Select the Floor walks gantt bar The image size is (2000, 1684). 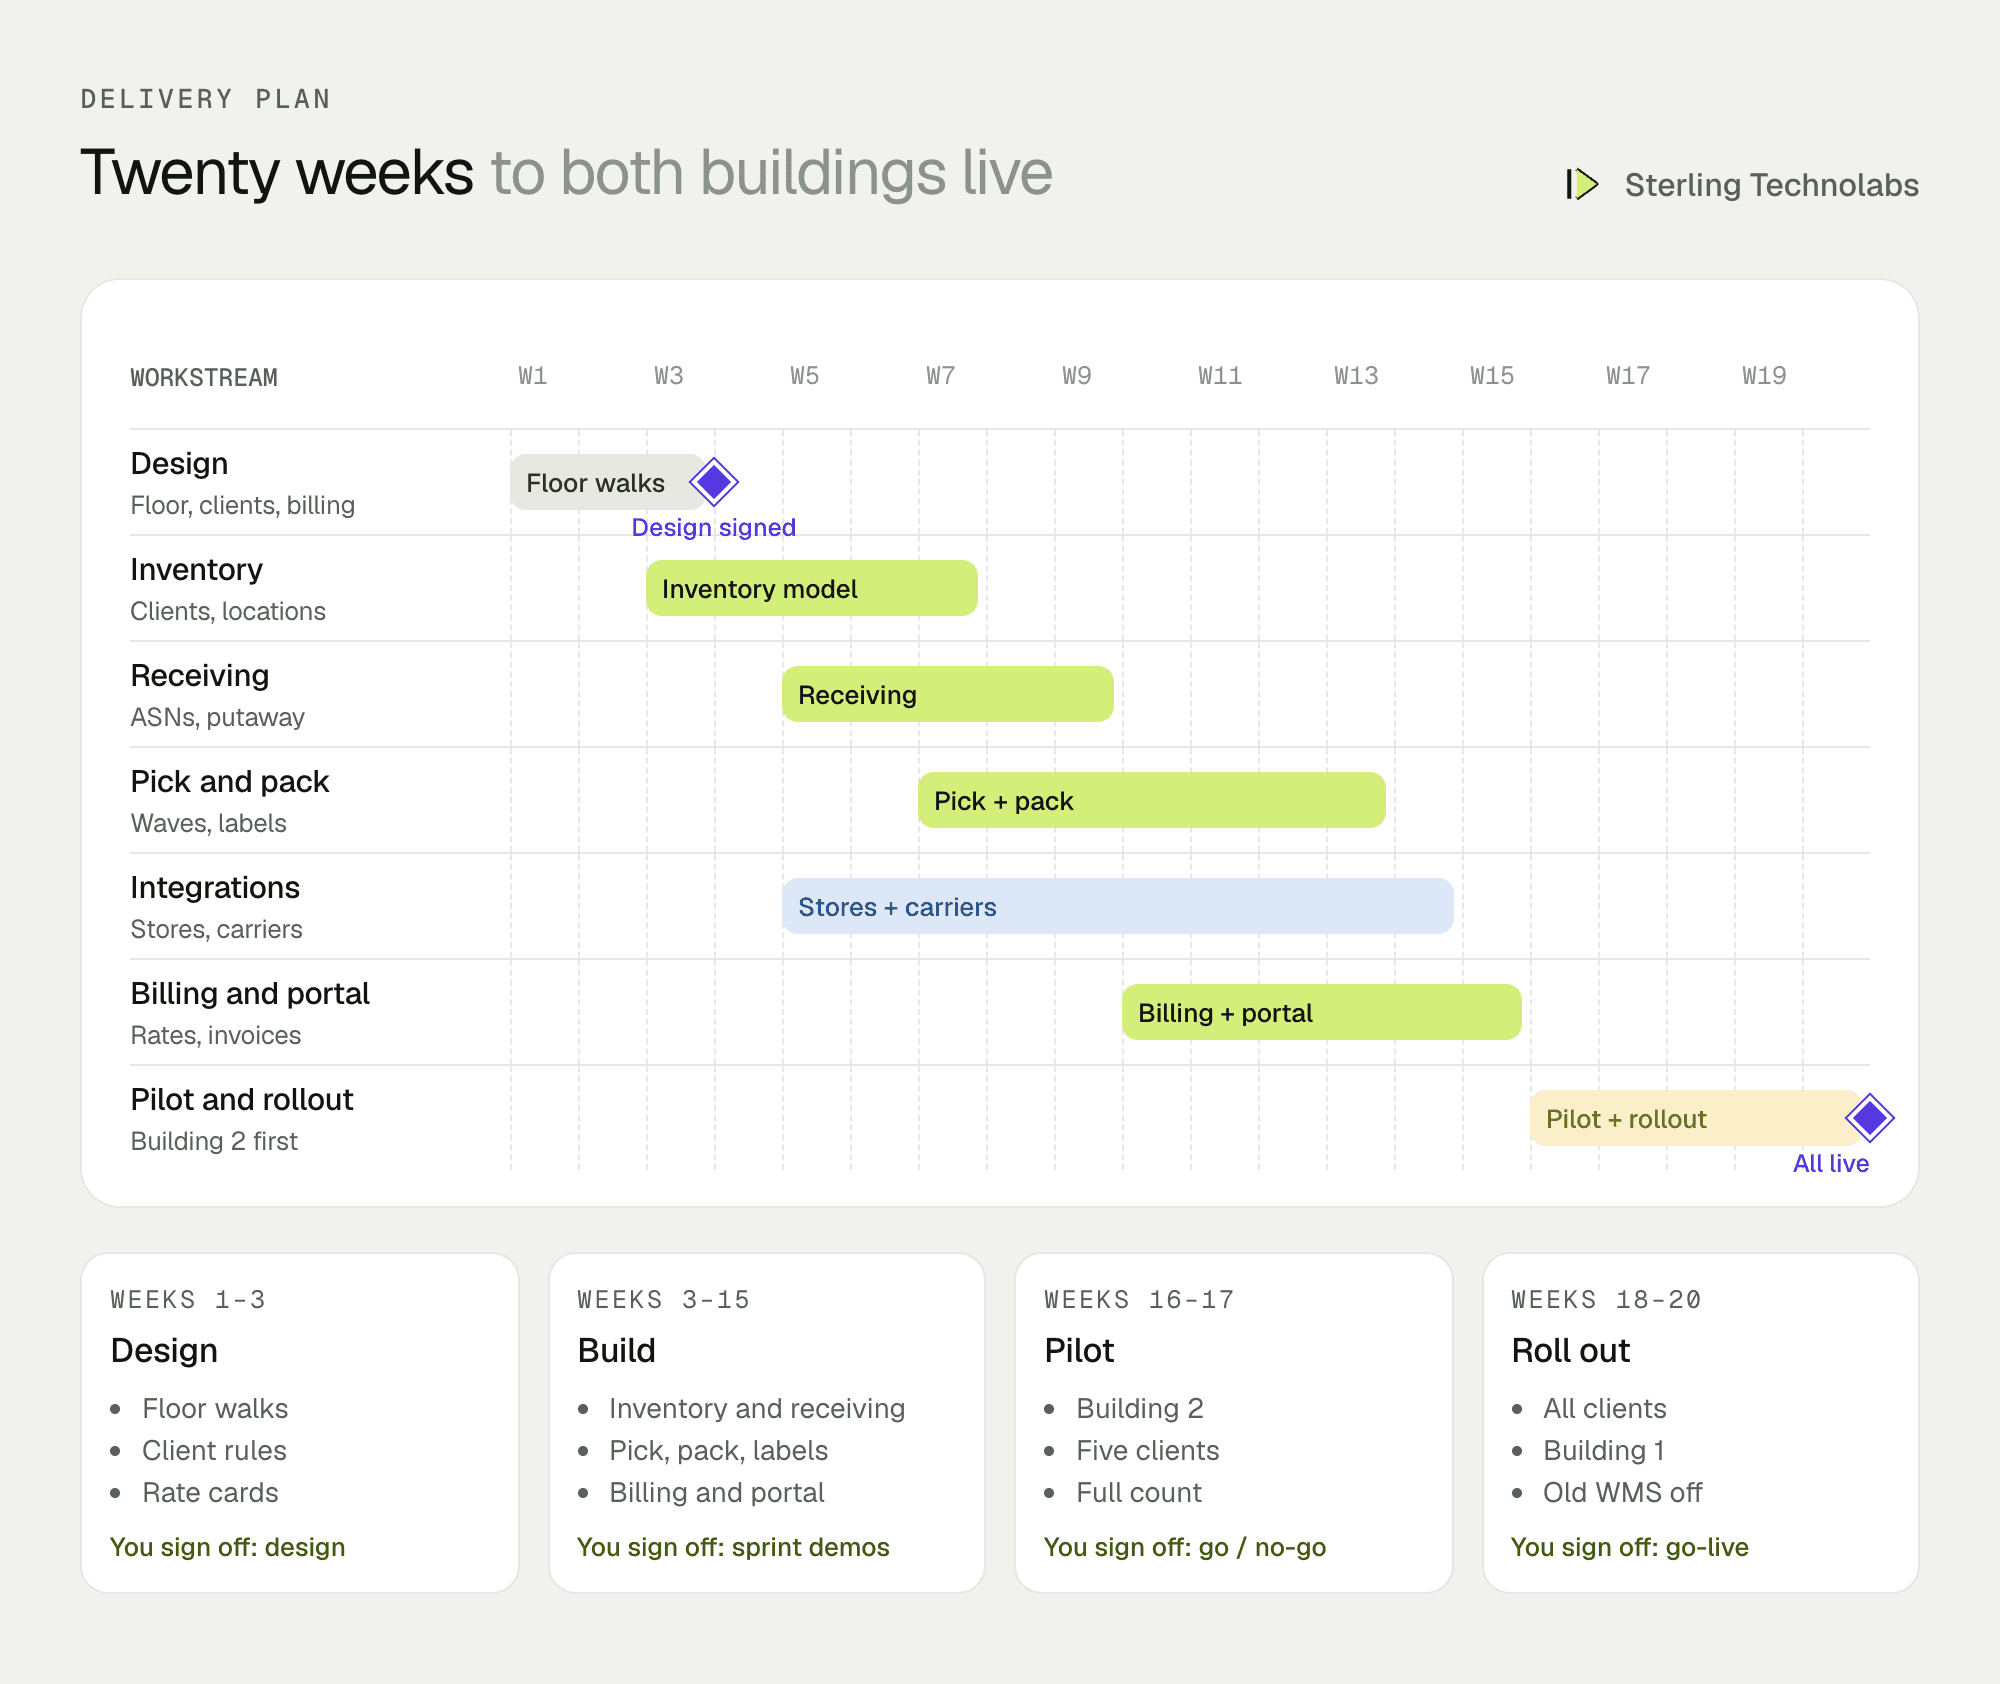pyautogui.click(x=609, y=482)
